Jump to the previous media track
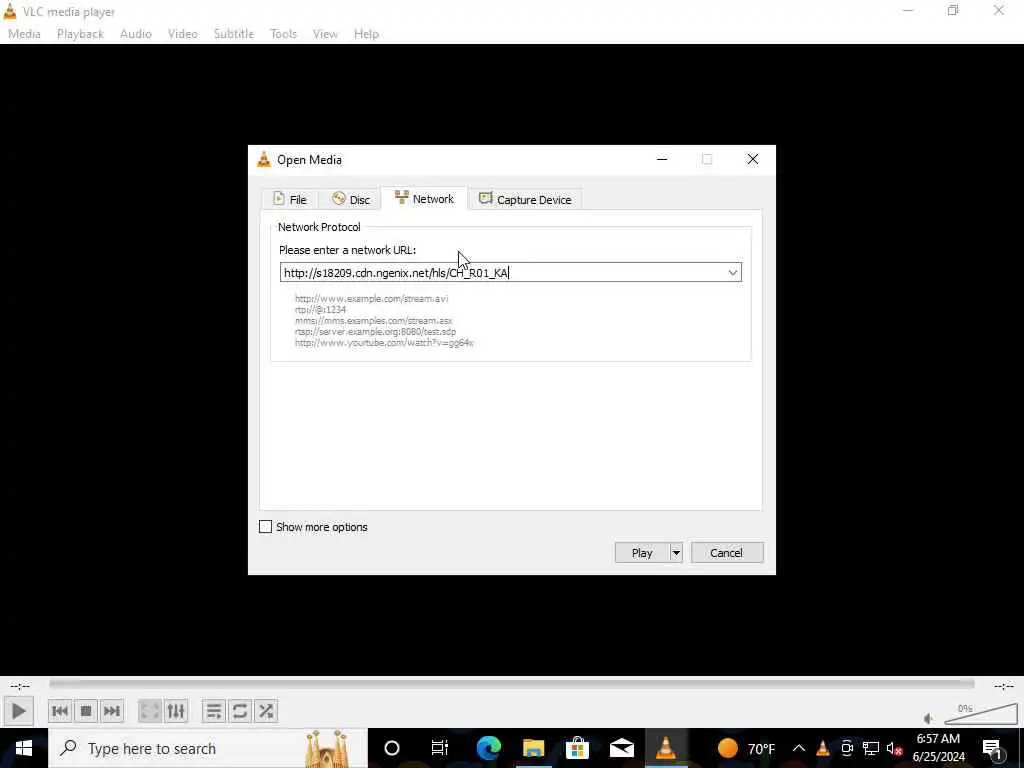Viewport: 1024px width, 768px height. point(59,711)
